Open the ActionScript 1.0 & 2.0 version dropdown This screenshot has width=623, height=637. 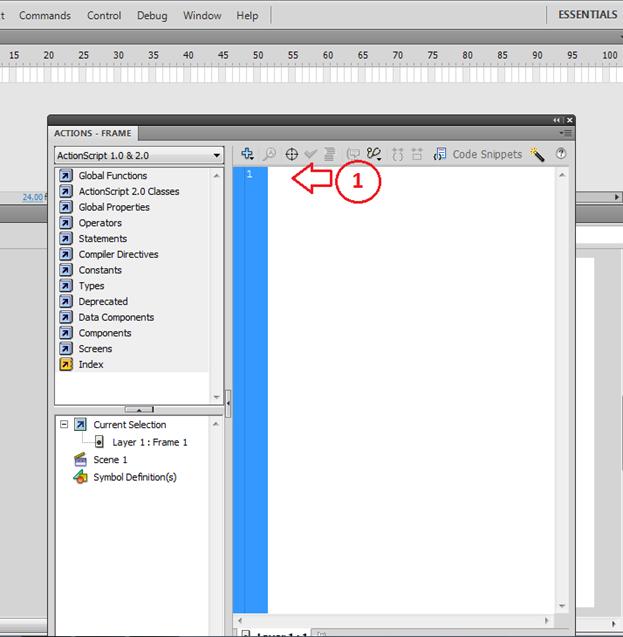click(x=139, y=156)
